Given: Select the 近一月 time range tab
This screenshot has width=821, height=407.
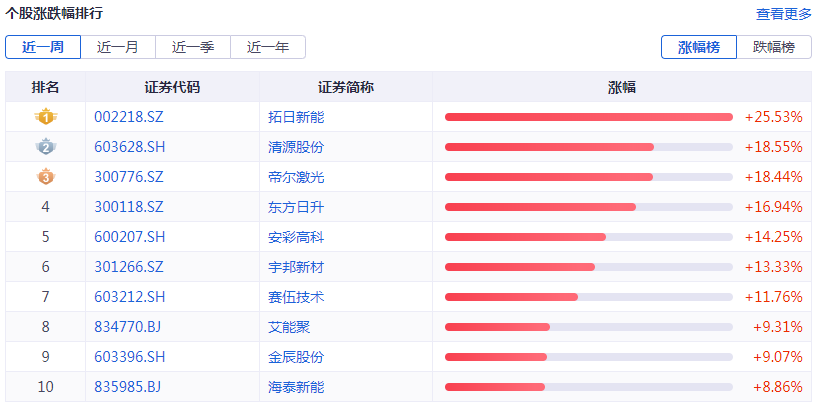Looking at the screenshot, I should point(118,47).
